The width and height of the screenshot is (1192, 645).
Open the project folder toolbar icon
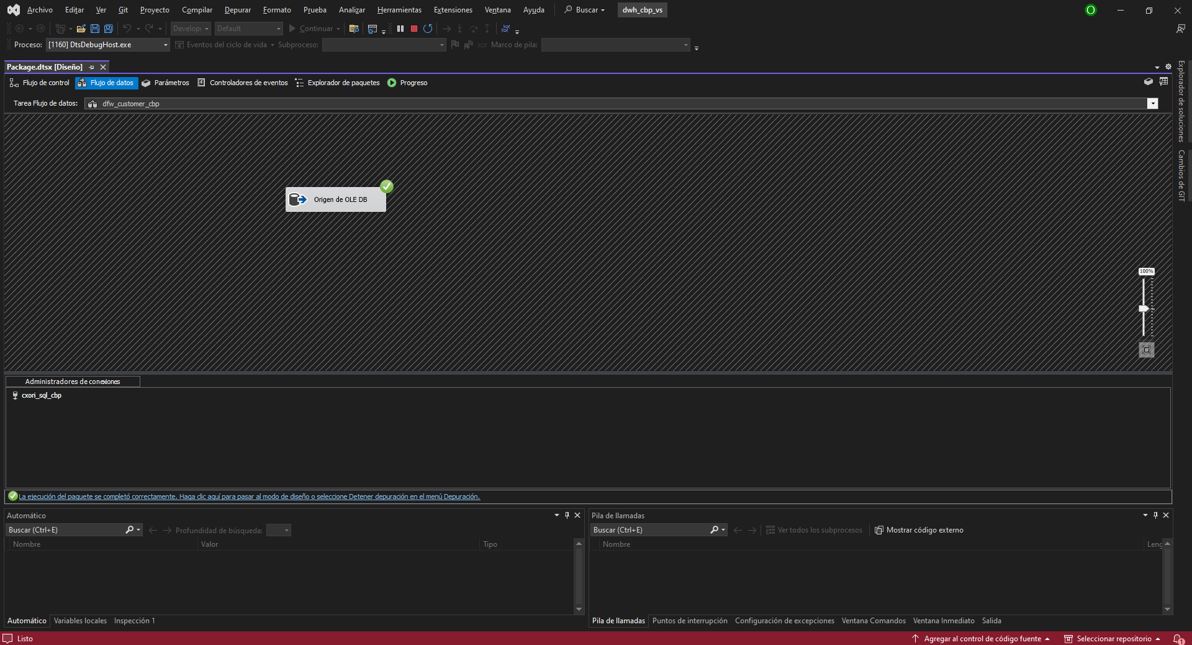pos(81,29)
